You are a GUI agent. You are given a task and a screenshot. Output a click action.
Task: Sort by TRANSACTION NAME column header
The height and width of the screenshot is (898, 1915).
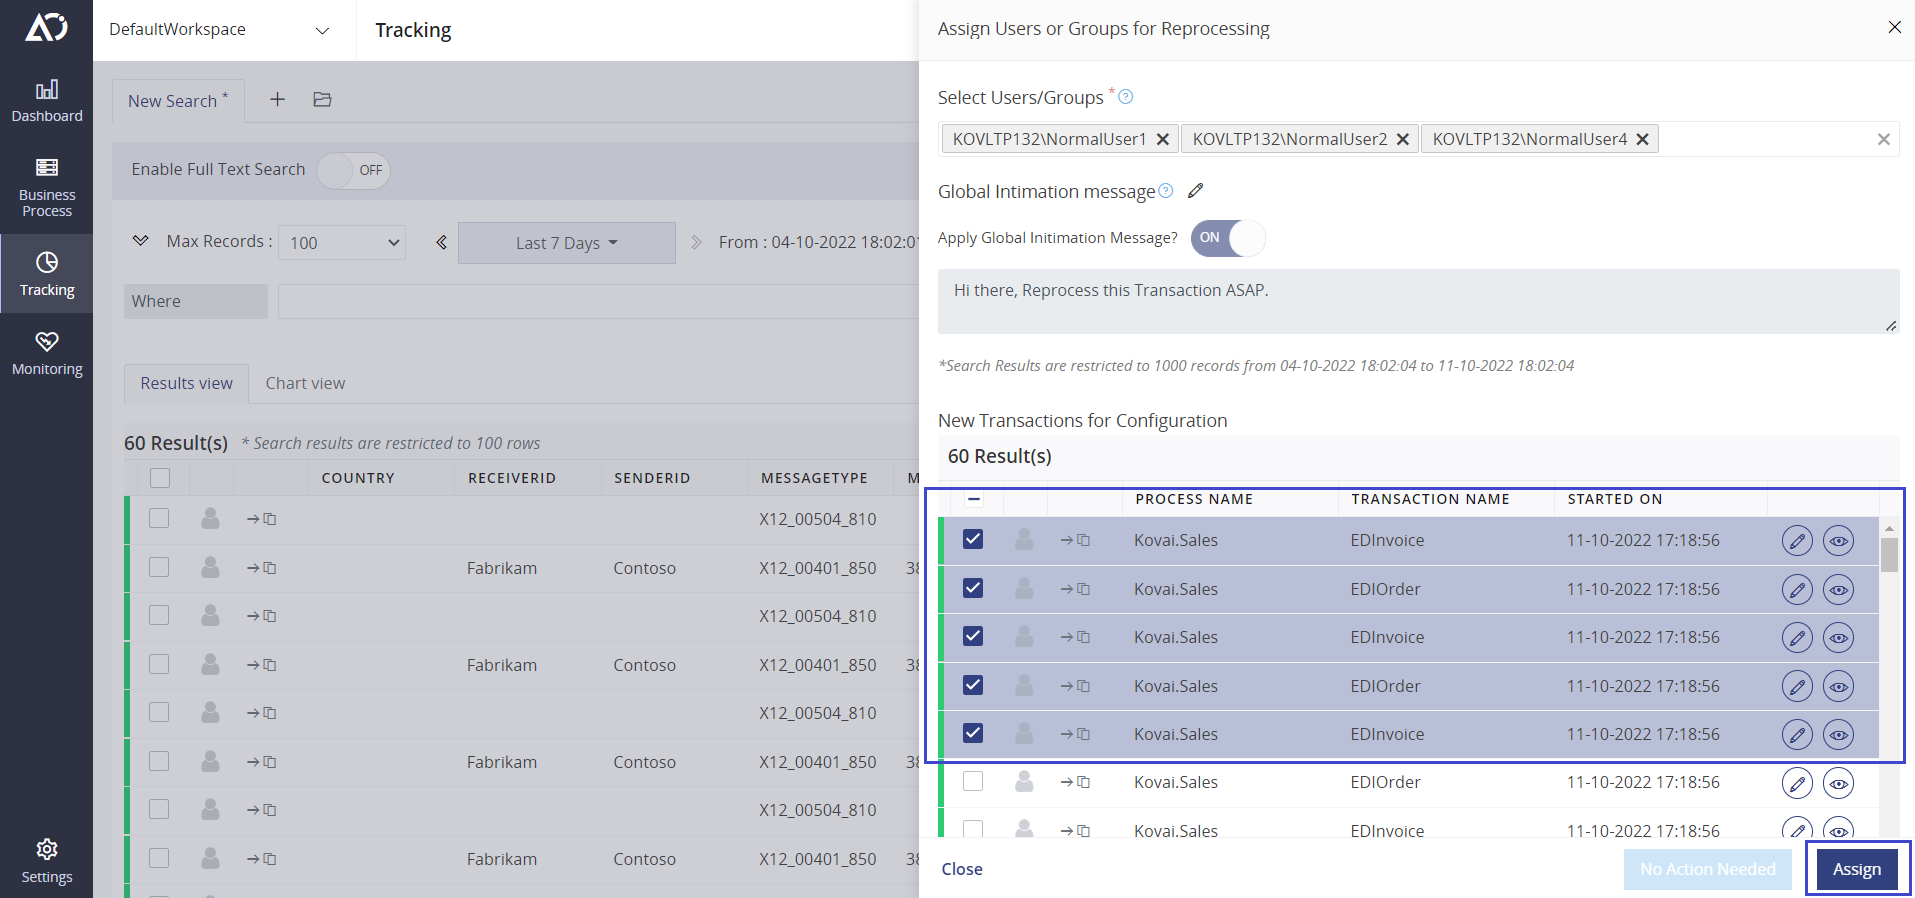pos(1430,499)
